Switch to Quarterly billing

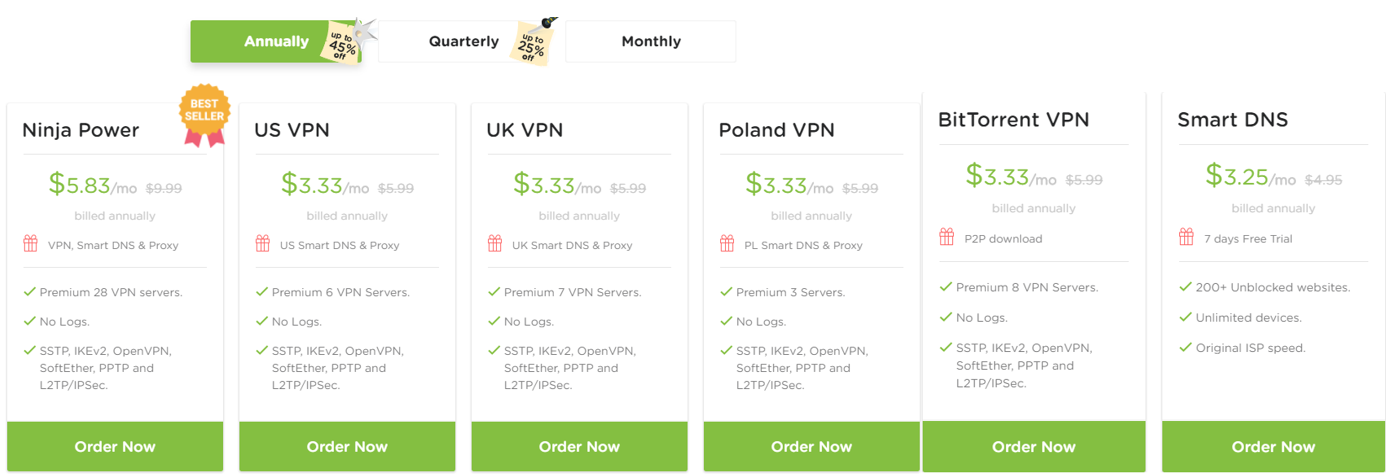(x=463, y=41)
